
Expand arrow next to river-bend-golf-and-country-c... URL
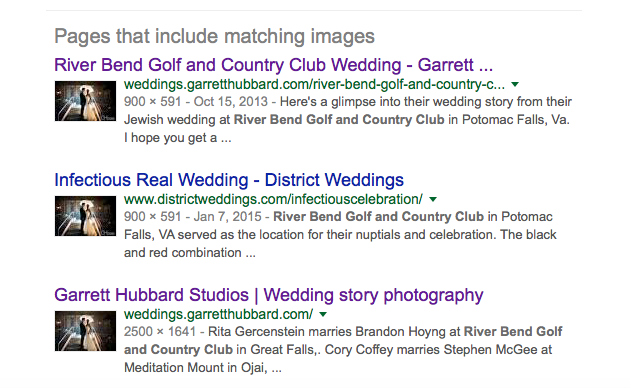515,85
